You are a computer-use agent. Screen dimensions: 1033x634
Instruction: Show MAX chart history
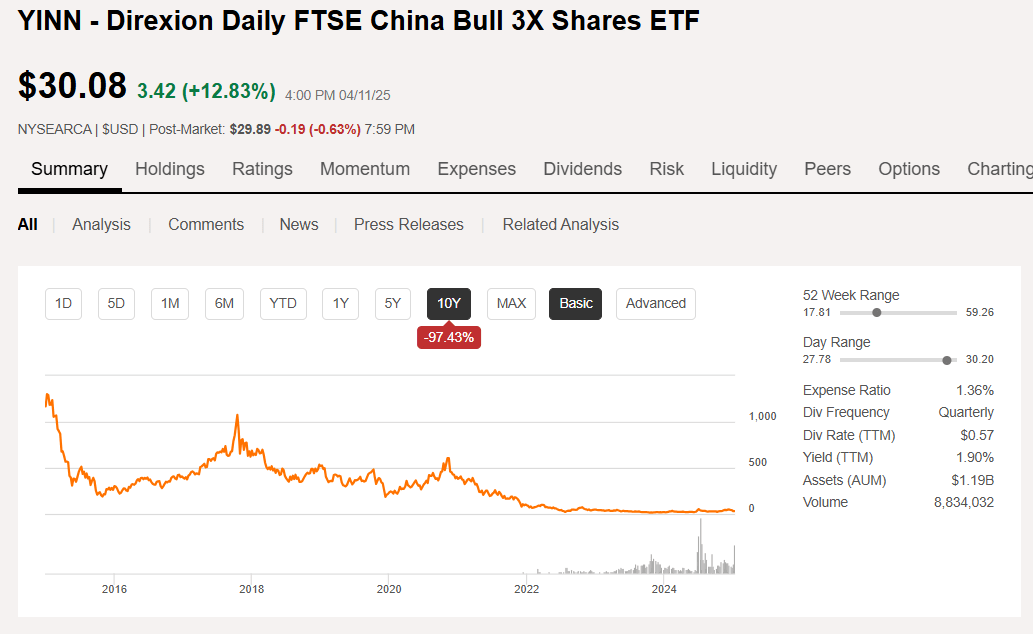510,303
